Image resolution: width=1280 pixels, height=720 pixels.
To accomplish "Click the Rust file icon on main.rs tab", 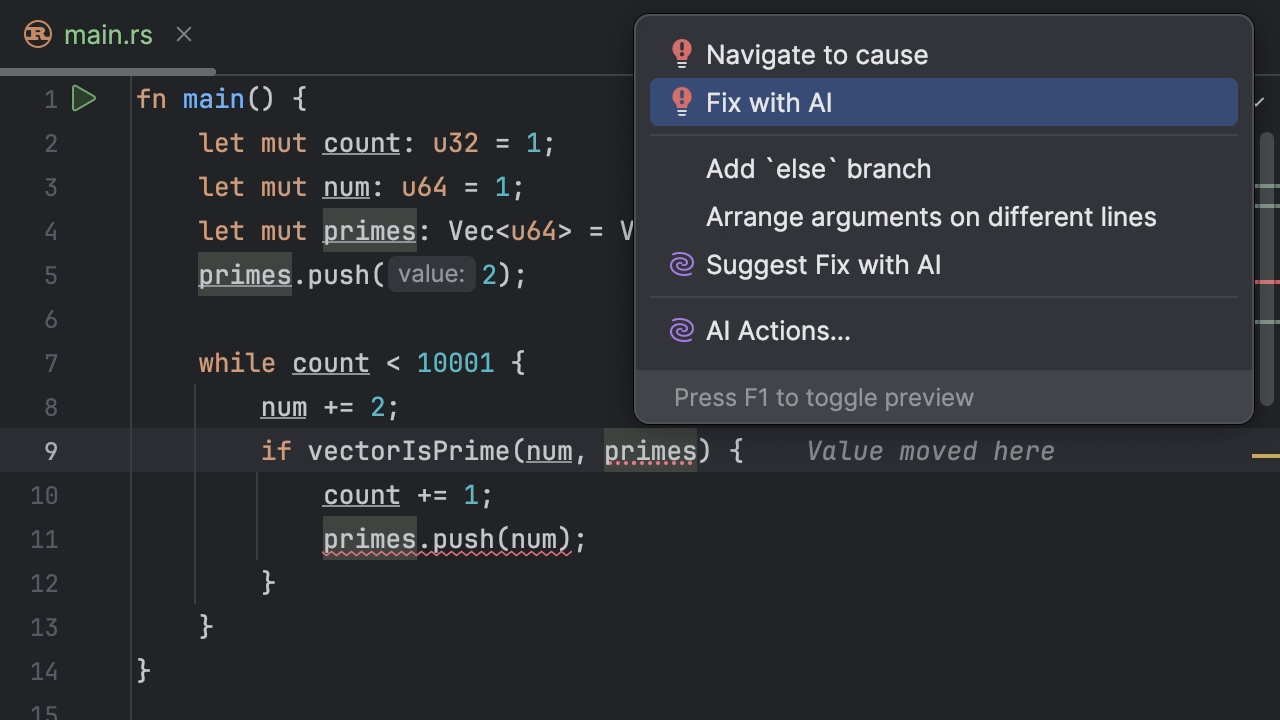I will tap(38, 35).
